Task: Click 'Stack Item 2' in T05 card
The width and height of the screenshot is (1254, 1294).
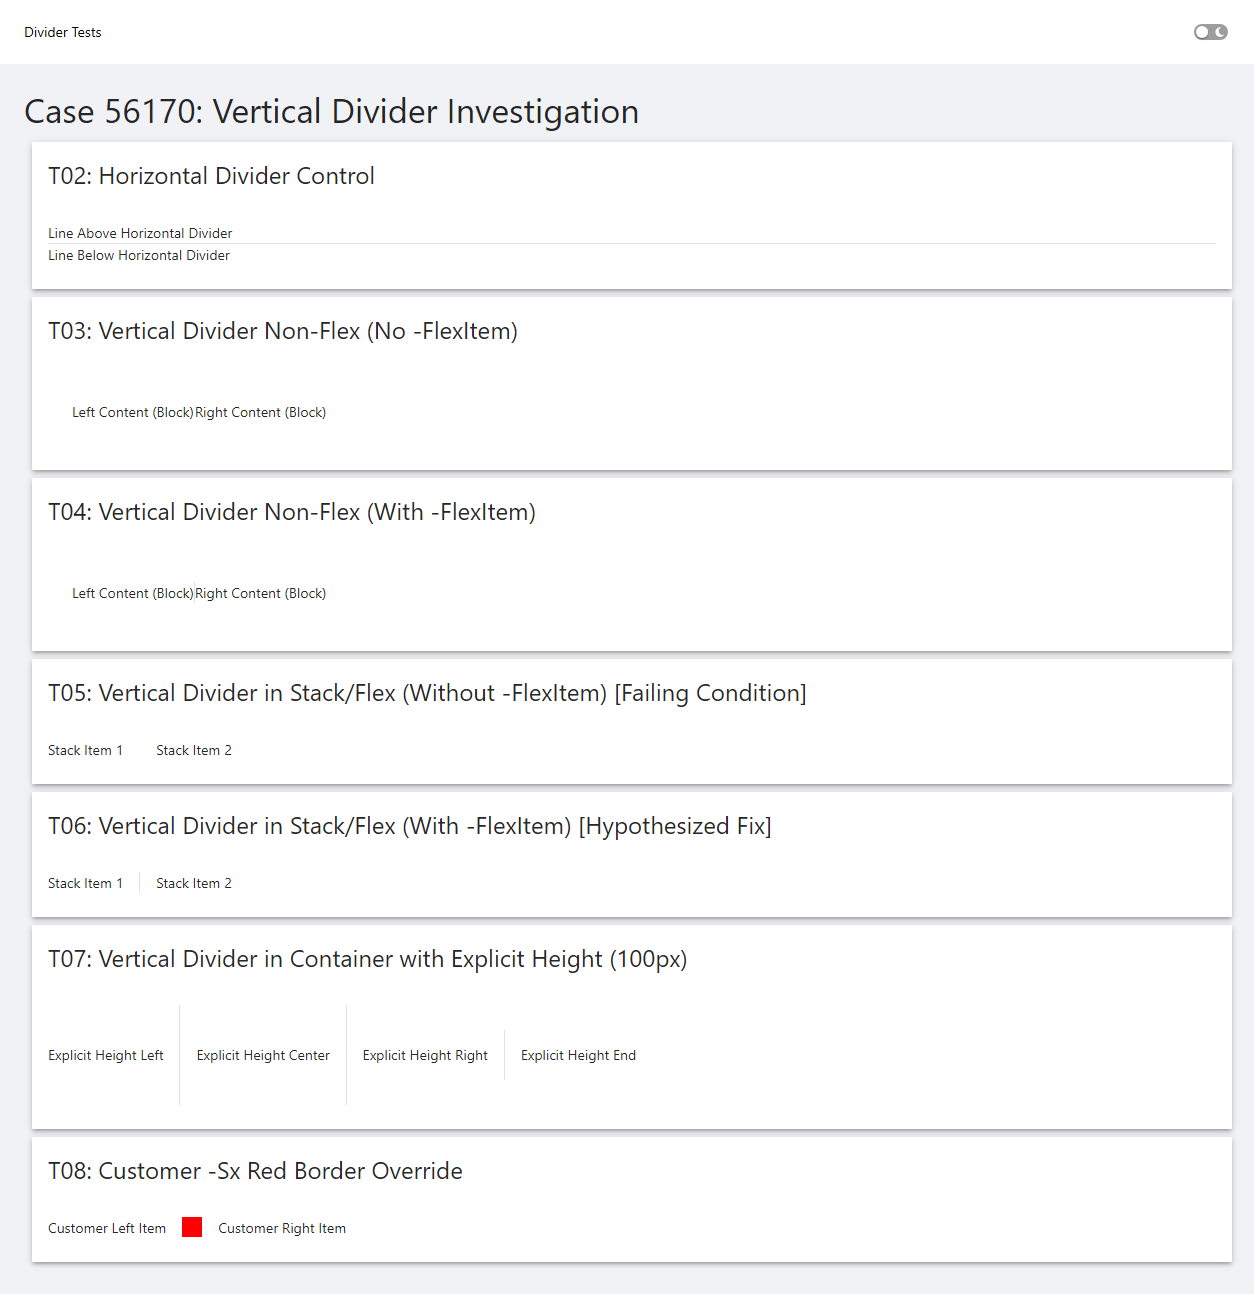Action: click(x=194, y=750)
